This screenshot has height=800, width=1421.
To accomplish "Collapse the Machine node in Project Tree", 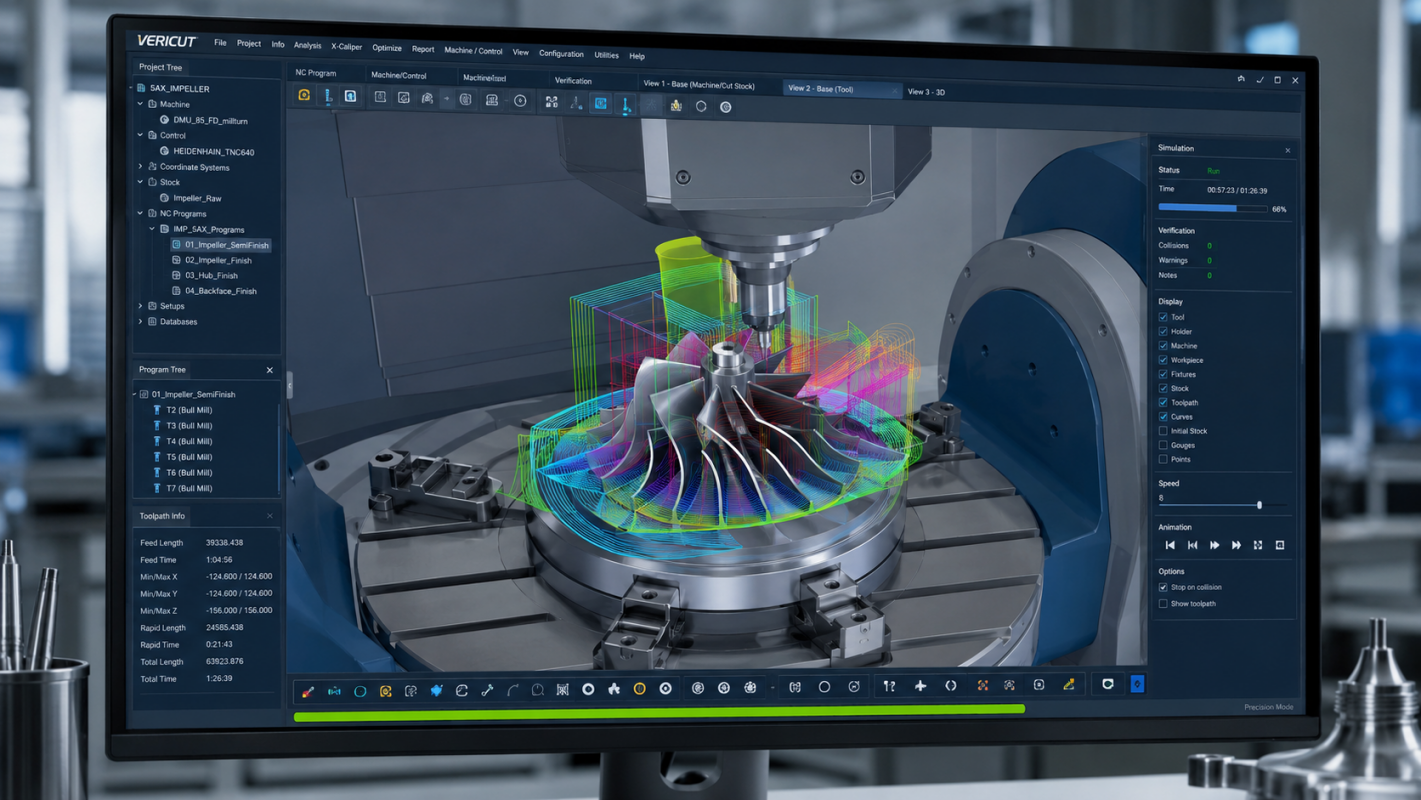I will pos(141,103).
